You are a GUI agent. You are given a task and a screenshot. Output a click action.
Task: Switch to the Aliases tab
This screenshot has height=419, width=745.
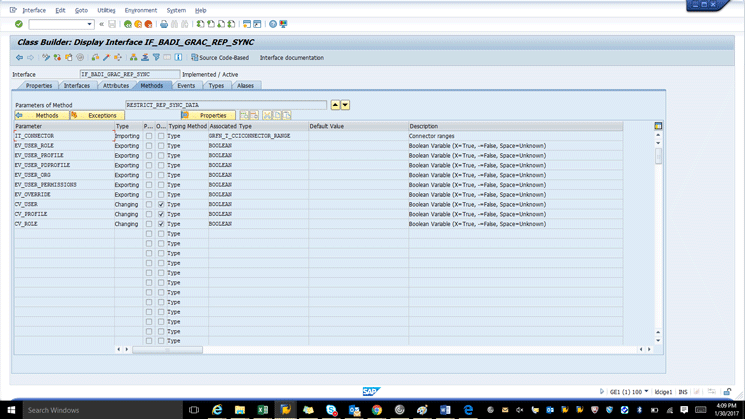pos(245,86)
